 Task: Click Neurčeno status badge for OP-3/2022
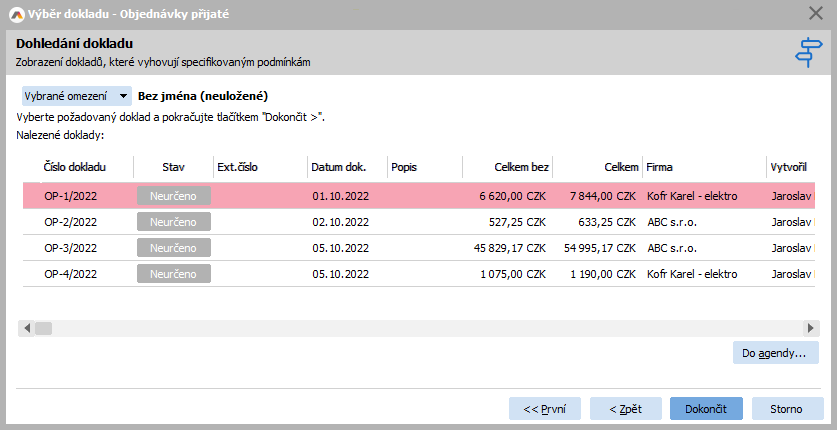tap(173, 248)
